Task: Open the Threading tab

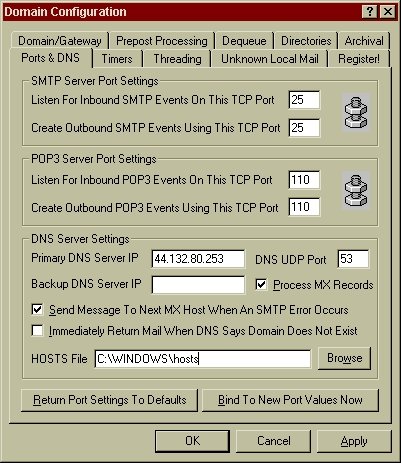Action: [x=177, y=59]
